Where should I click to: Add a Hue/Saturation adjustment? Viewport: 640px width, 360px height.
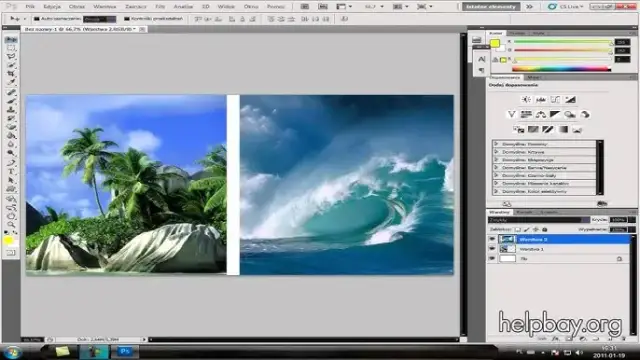tap(526, 114)
